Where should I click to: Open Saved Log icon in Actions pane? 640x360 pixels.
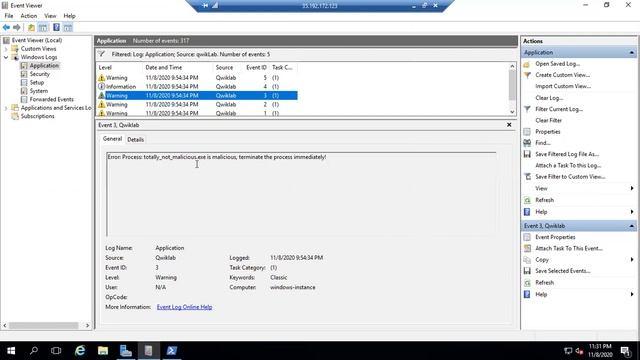pos(527,64)
